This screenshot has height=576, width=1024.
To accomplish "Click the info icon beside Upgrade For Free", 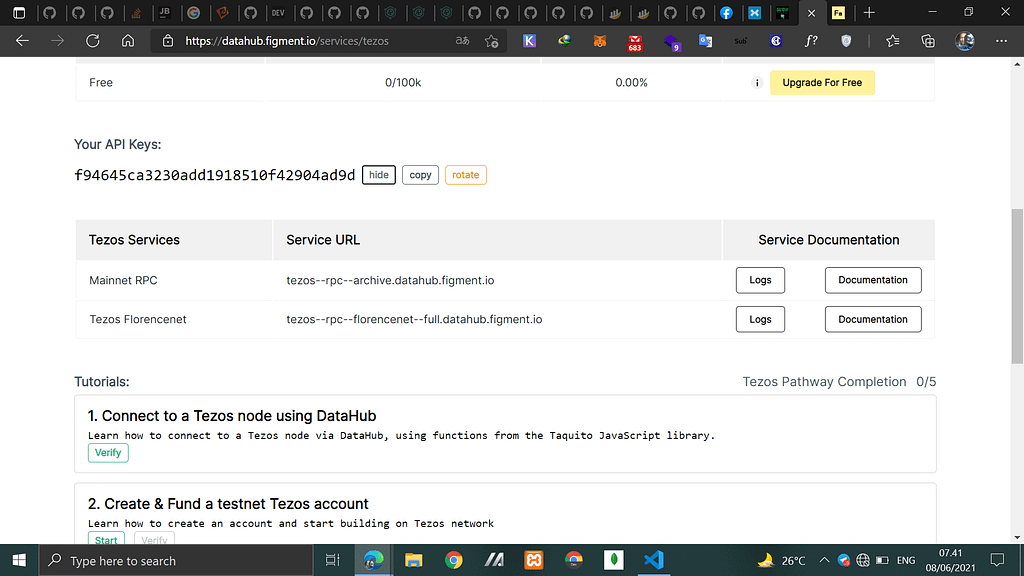I will point(757,83).
